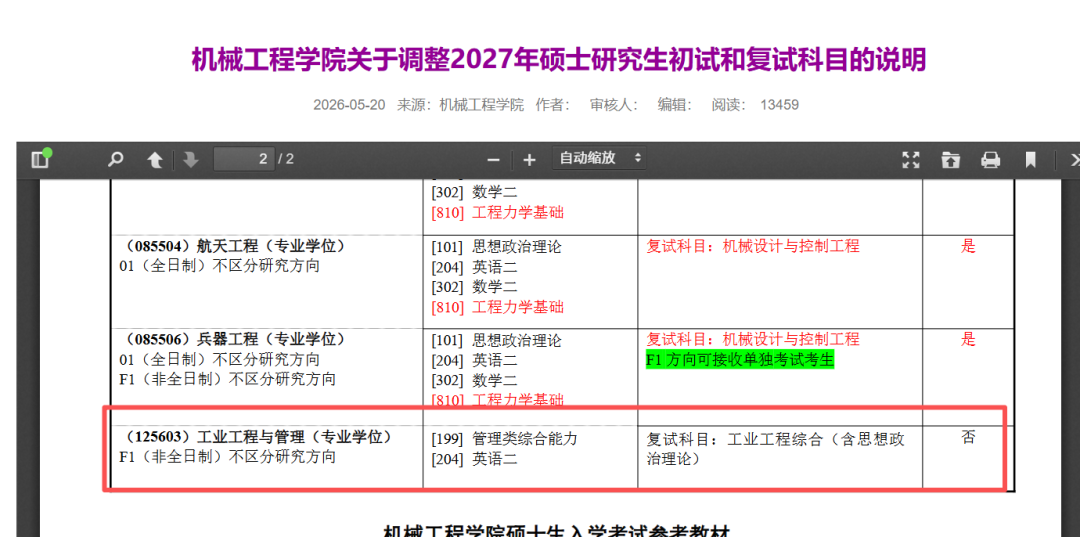
Task: Click (085506) 兵器工程（专业学位）
Action: point(232,339)
